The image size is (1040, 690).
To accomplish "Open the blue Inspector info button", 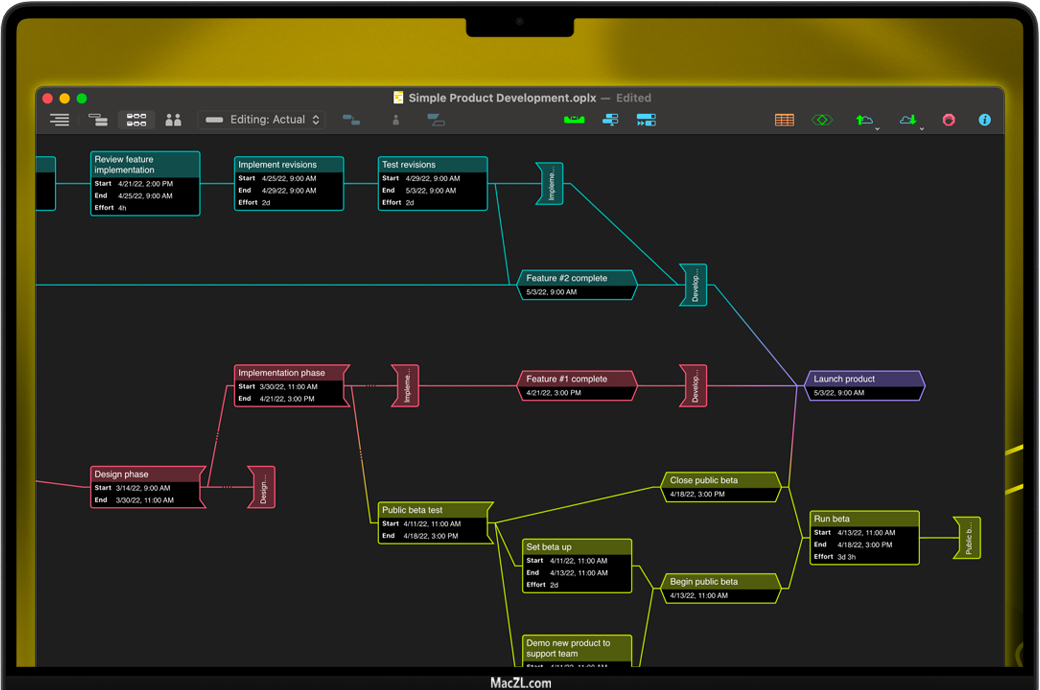I will pos(984,120).
